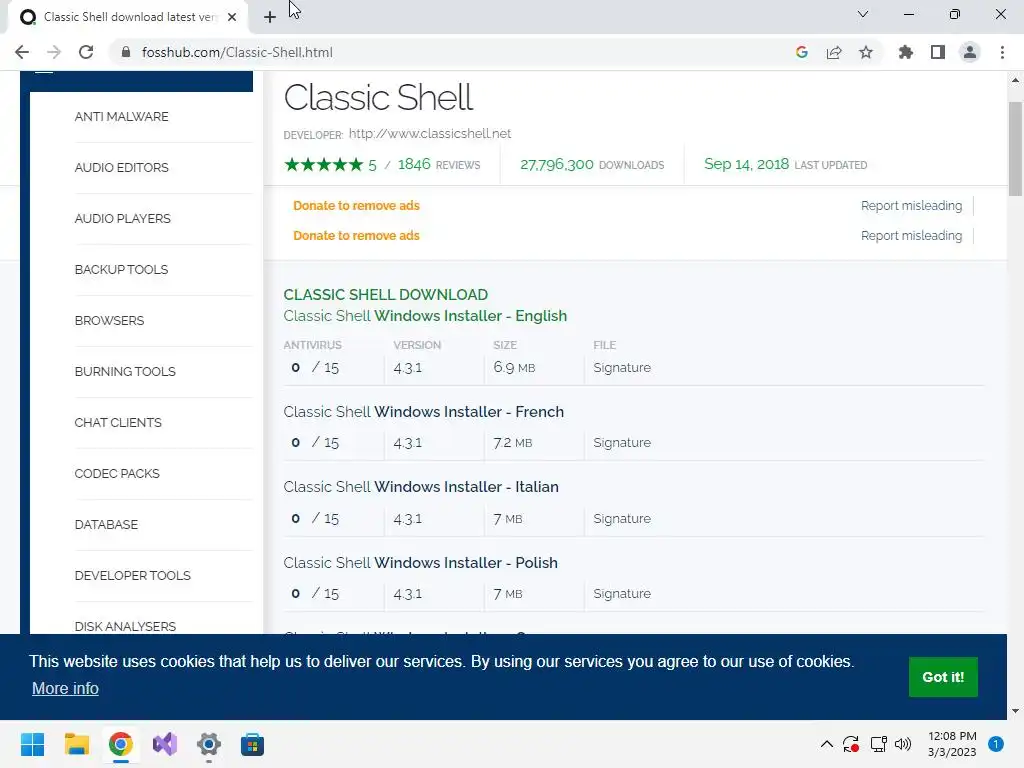
Task: Click the second Donate to remove ads link
Action: 356,235
